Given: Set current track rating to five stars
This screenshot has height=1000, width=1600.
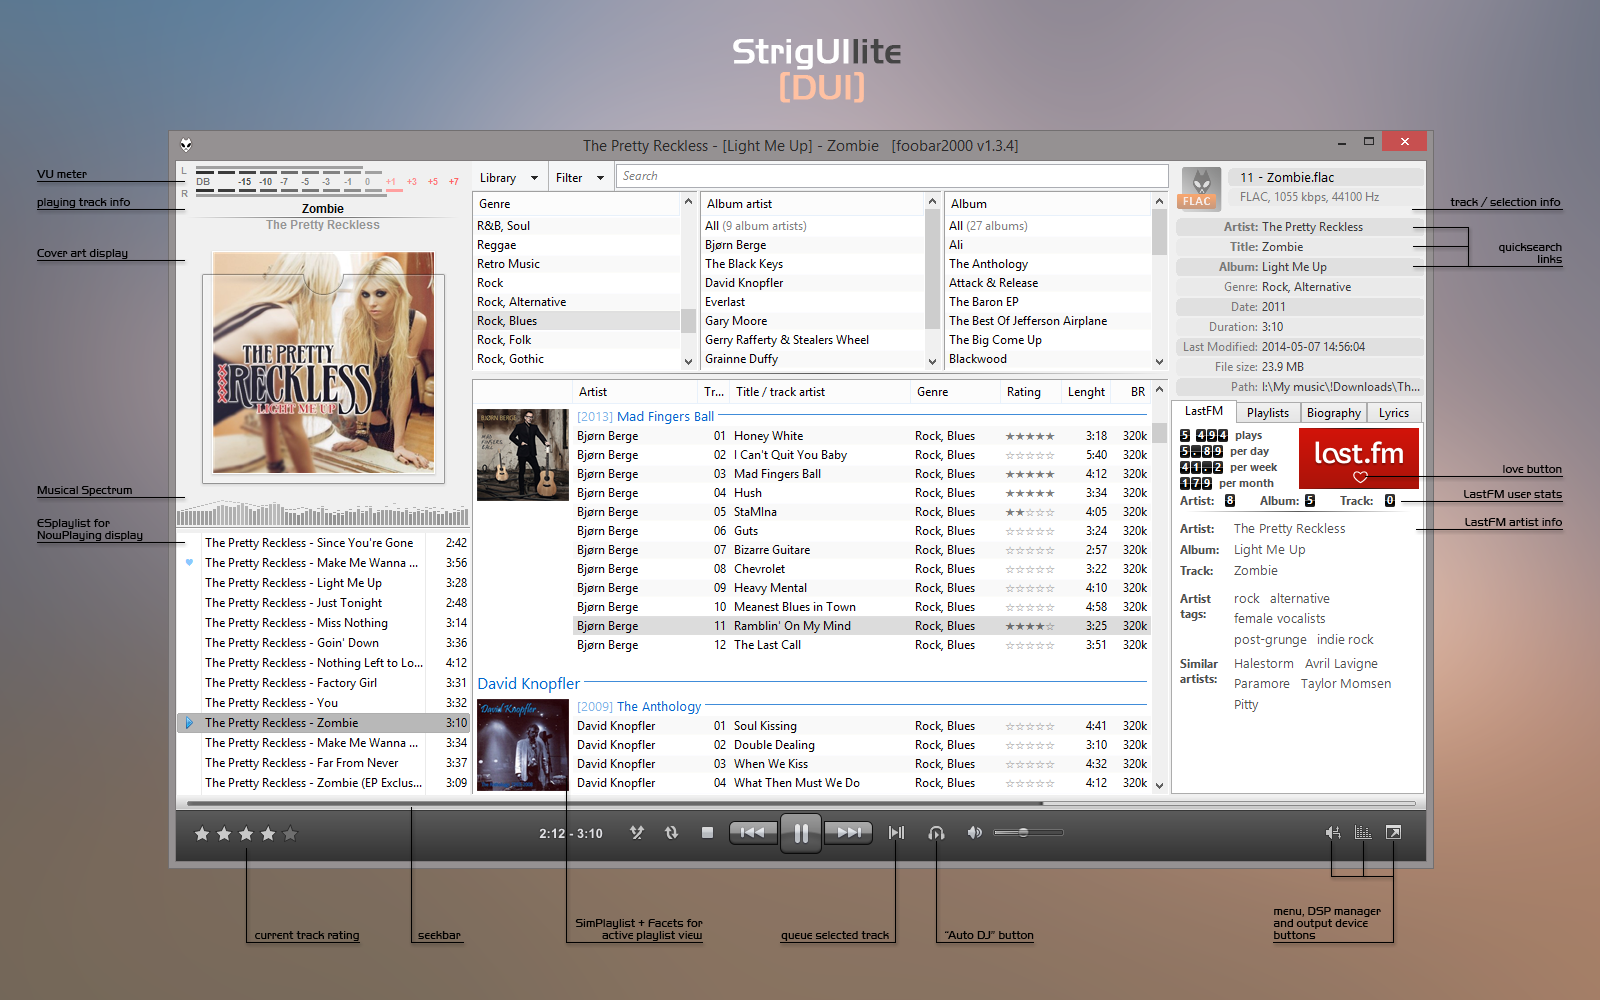Looking at the screenshot, I should point(290,834).
